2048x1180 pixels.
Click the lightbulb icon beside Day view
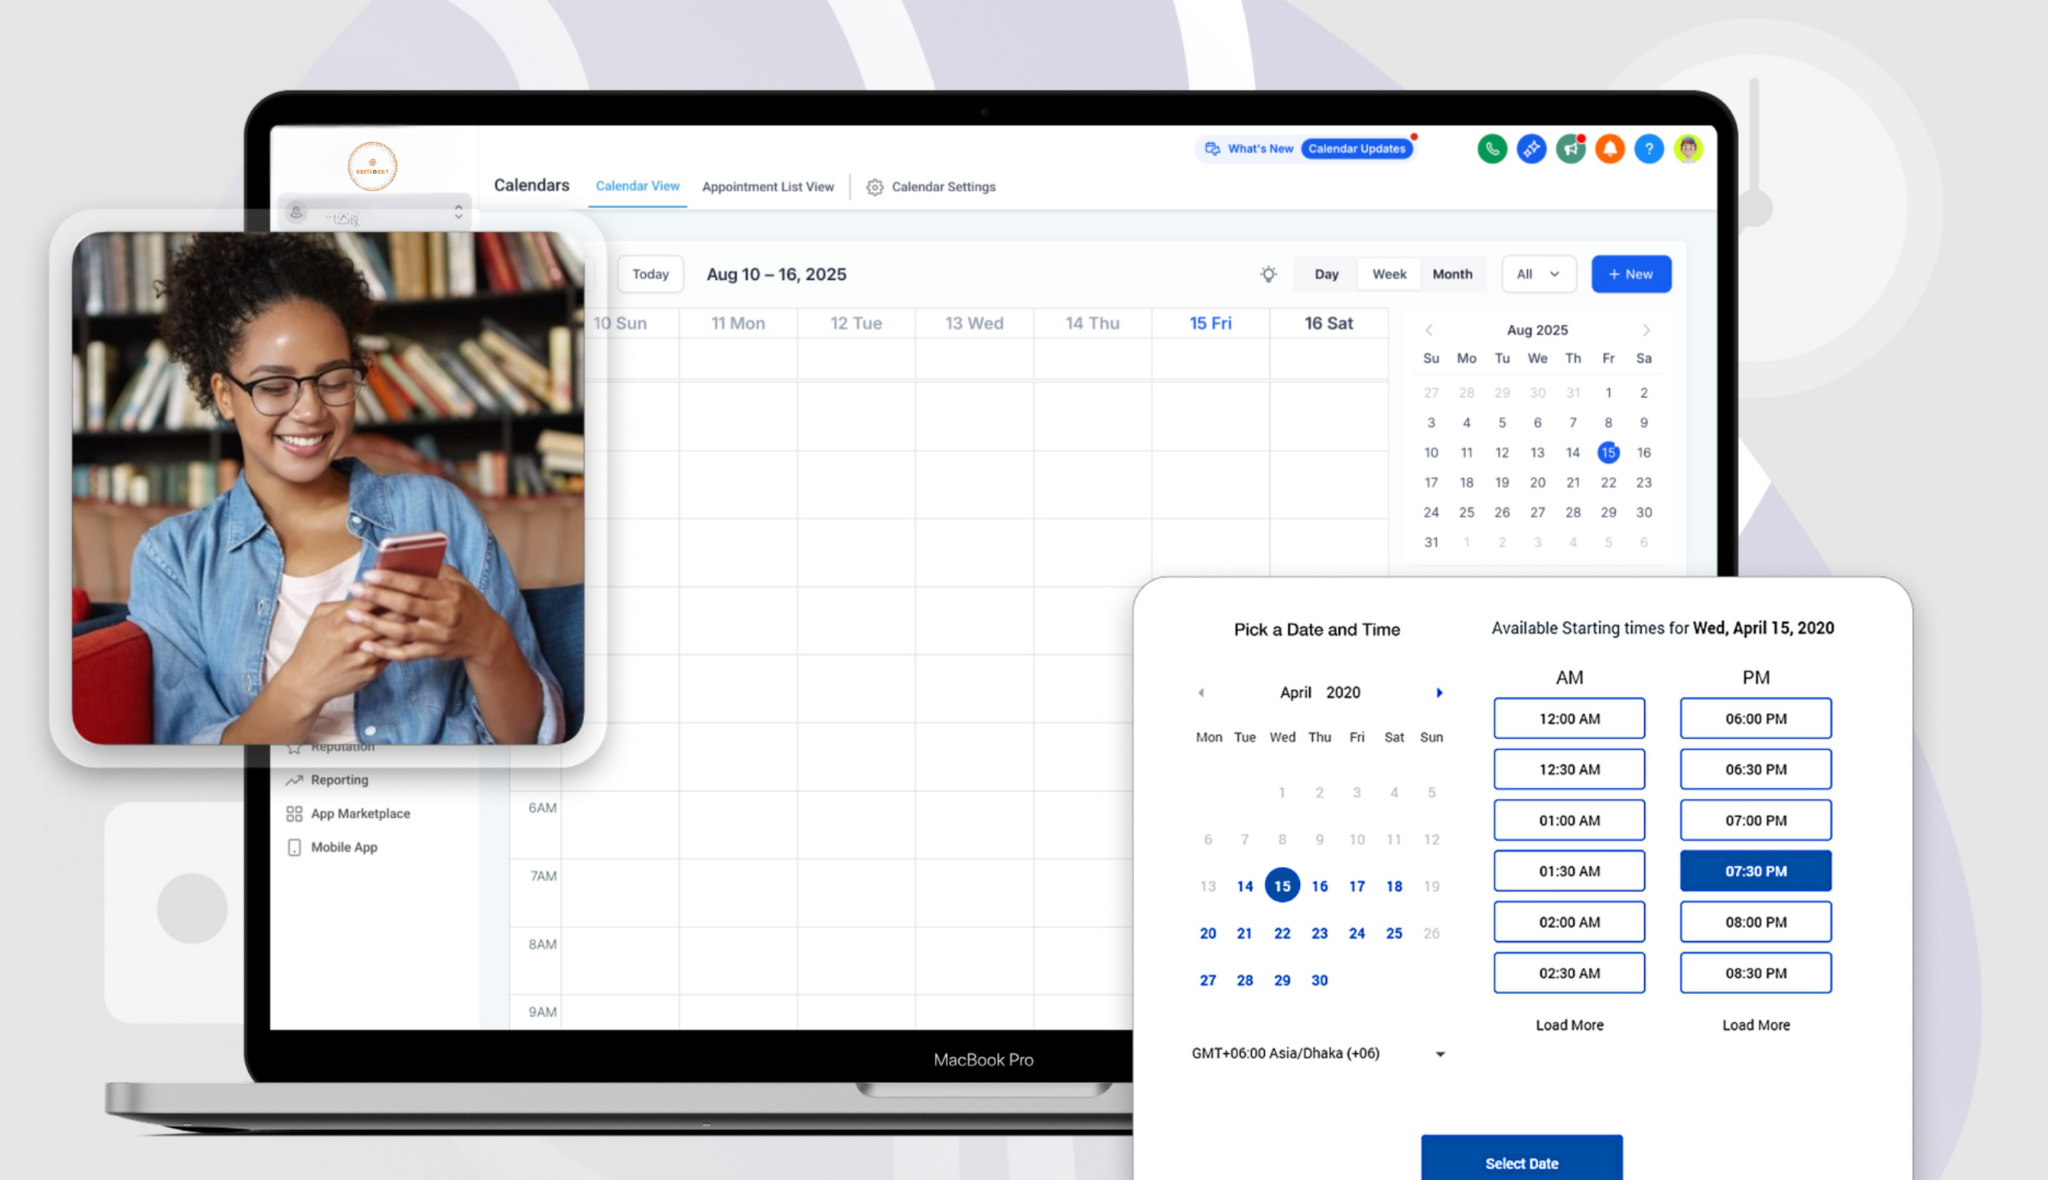click(x=1268, y=274)
